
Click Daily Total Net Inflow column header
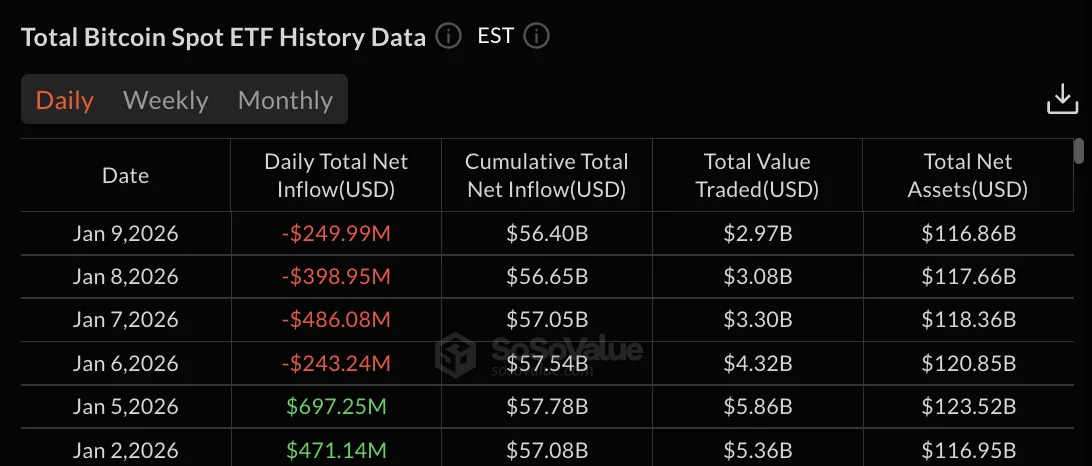pyautogui.click(x=336, y=175)
